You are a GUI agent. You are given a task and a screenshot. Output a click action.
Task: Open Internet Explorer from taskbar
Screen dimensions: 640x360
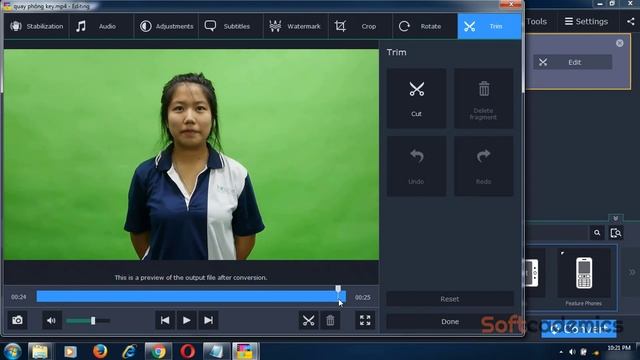click(129, 351)
